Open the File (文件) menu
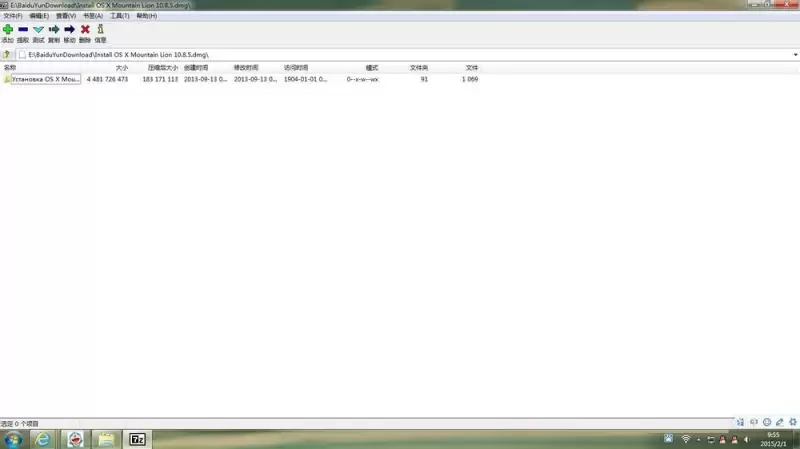 click(x=13, y=16)
